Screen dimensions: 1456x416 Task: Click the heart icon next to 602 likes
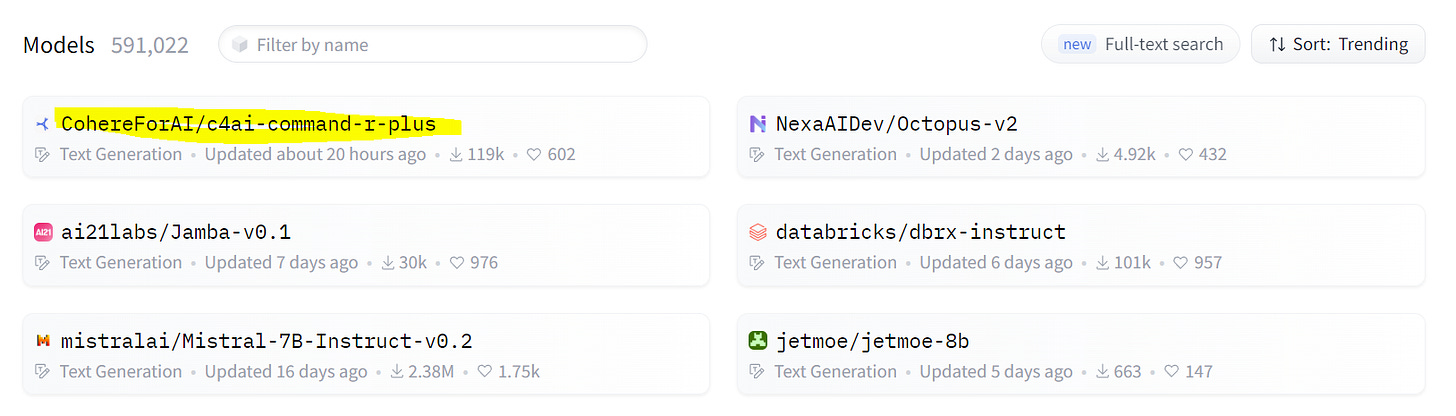534,155
